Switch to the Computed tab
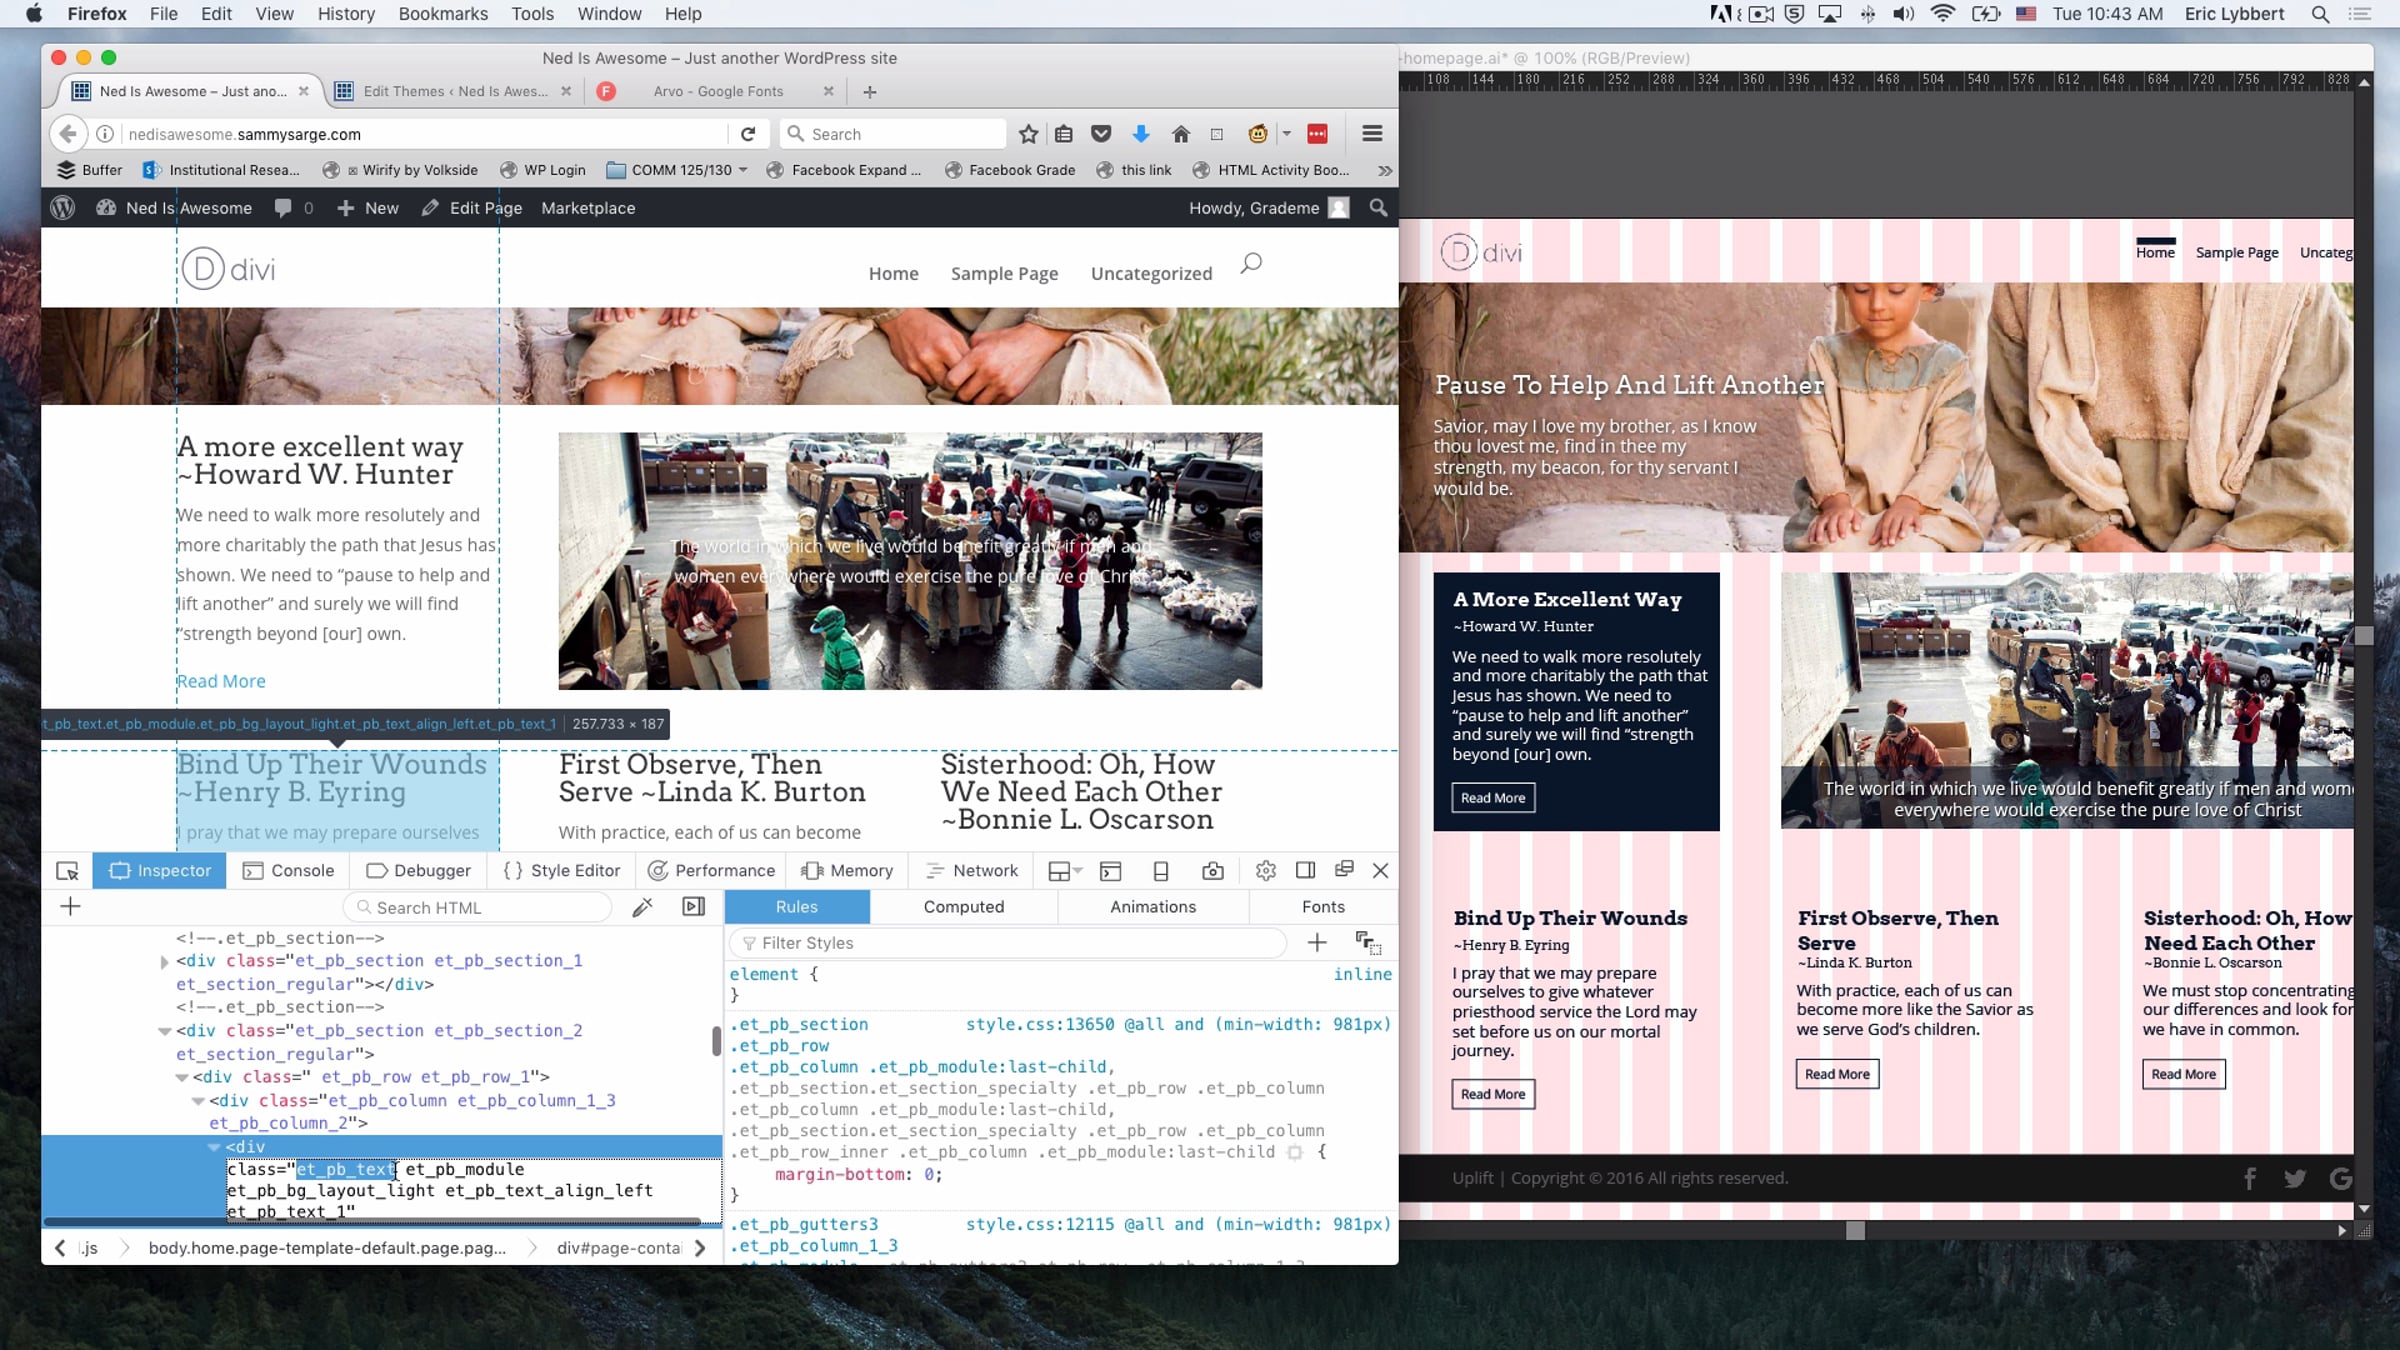The image size is (2400, 1350). (963, 907)
